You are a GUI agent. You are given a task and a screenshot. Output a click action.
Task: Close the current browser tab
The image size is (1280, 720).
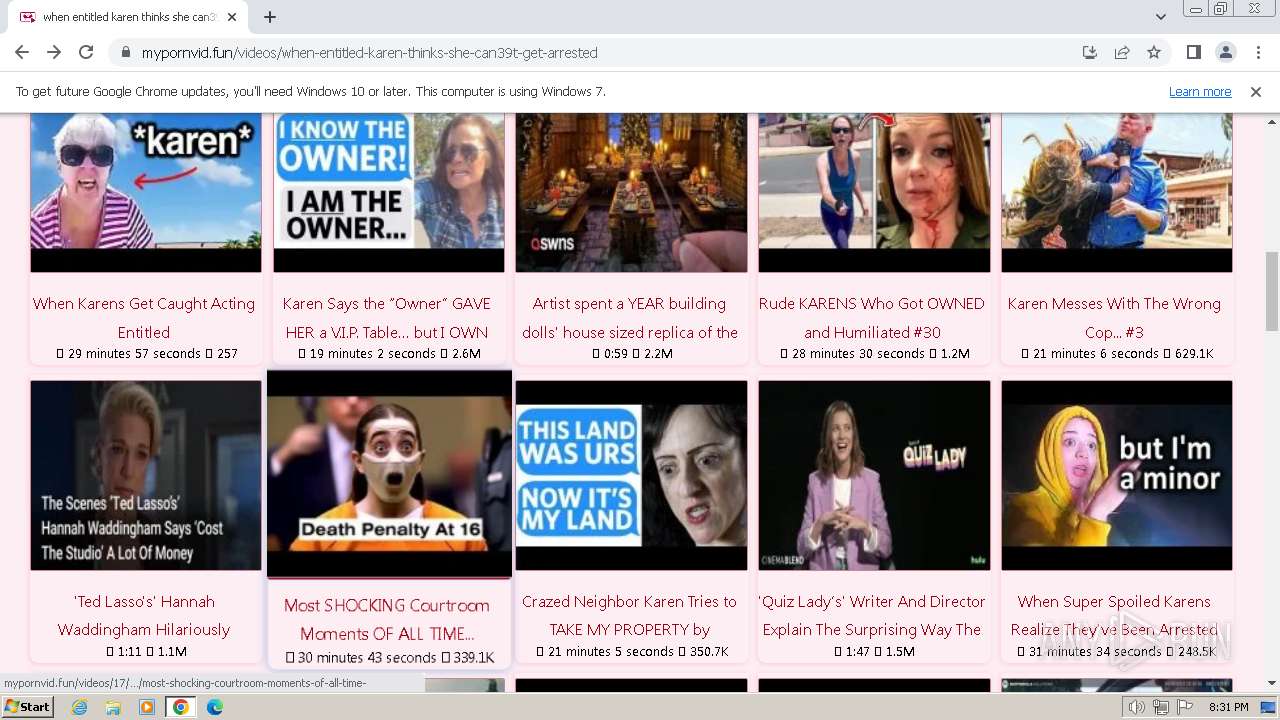pos(232,17)
